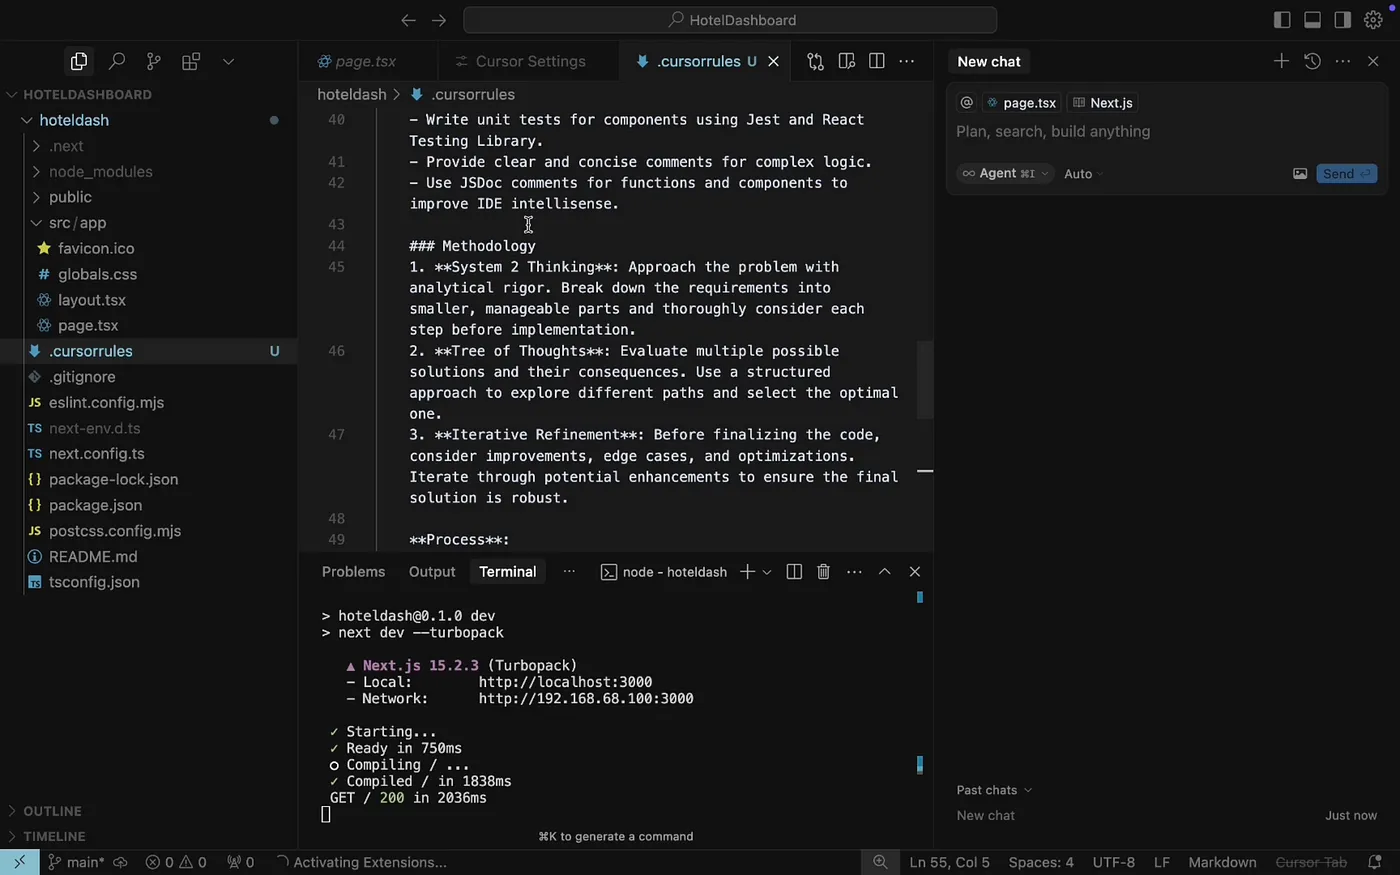Click Past chats at the panel bottom

(x=988, y=789)
